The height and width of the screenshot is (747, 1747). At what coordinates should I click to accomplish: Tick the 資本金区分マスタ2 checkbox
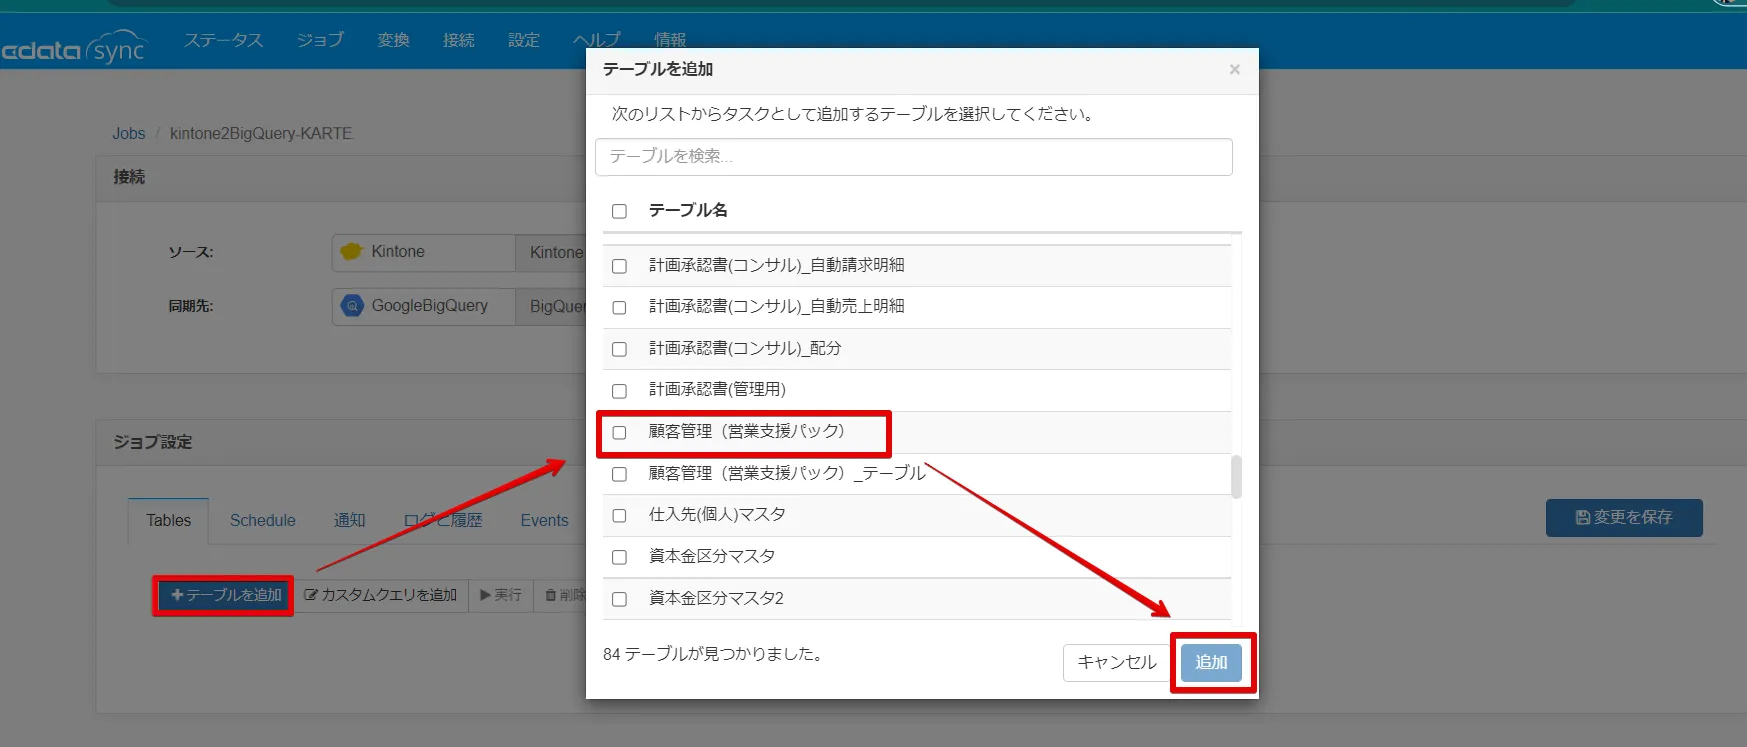[x=619, y=599]
